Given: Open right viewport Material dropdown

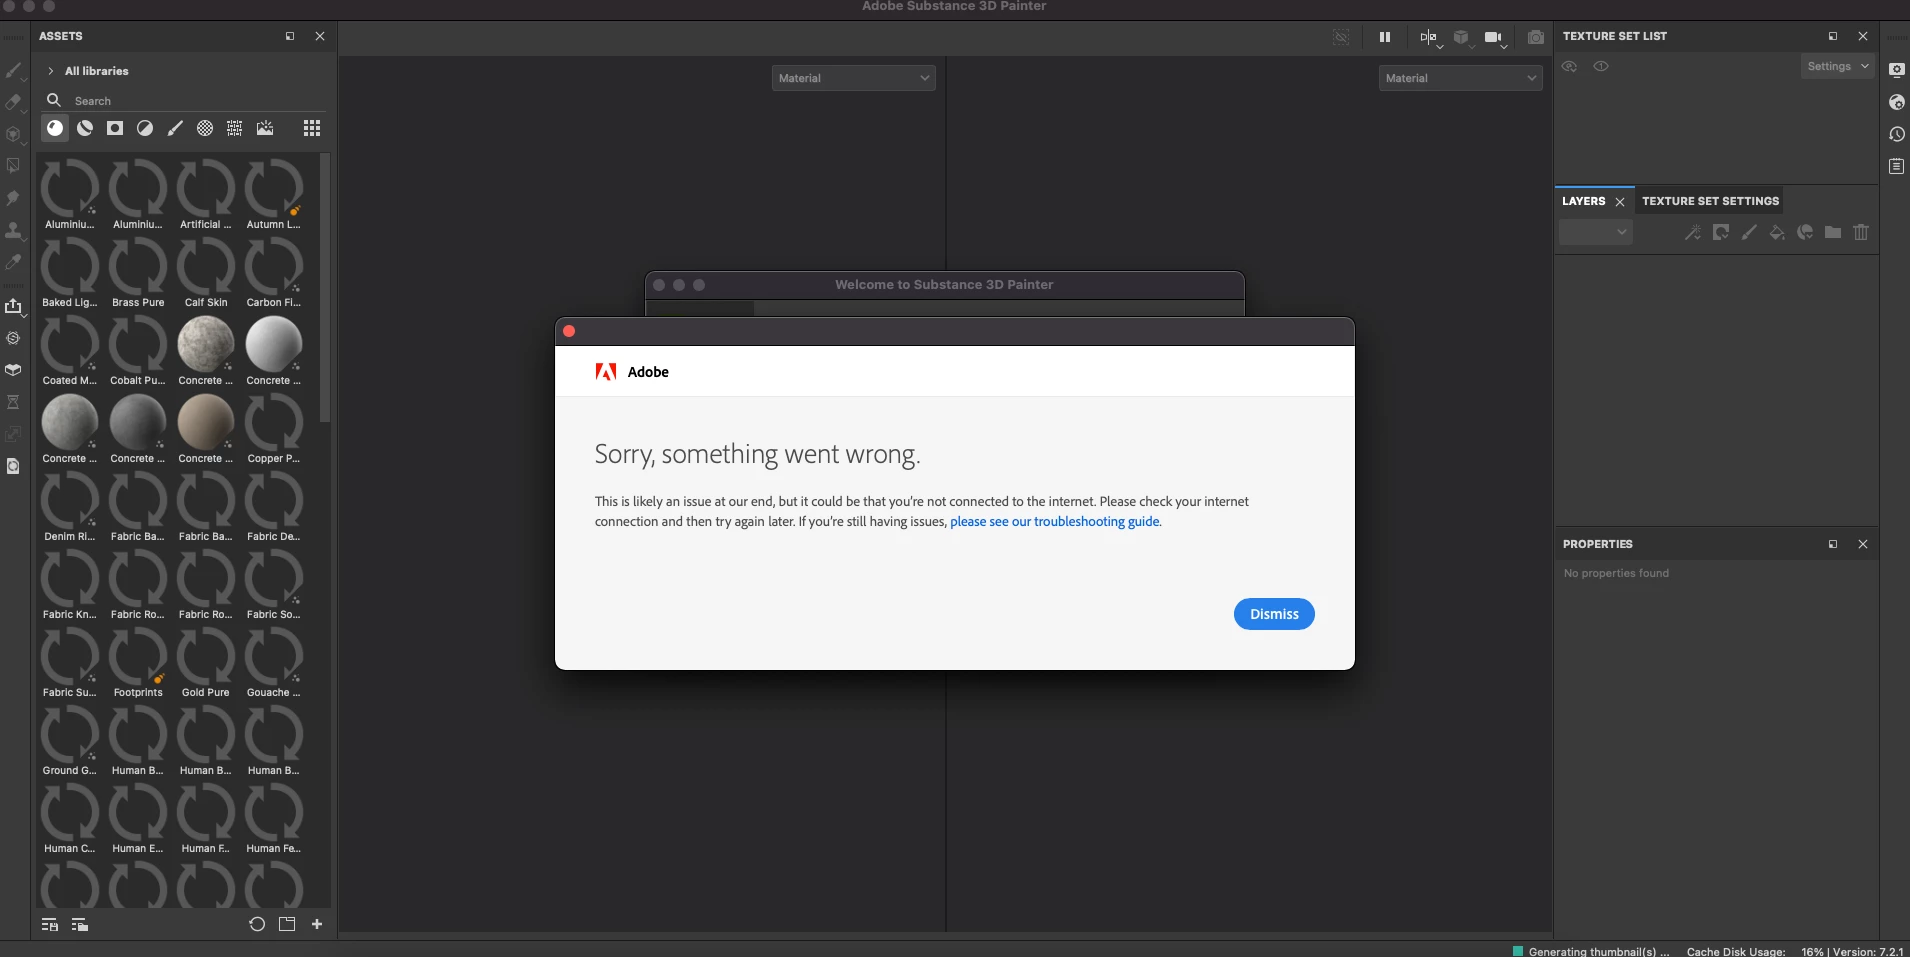Looking at the screenshot, I should point(1460,78).
